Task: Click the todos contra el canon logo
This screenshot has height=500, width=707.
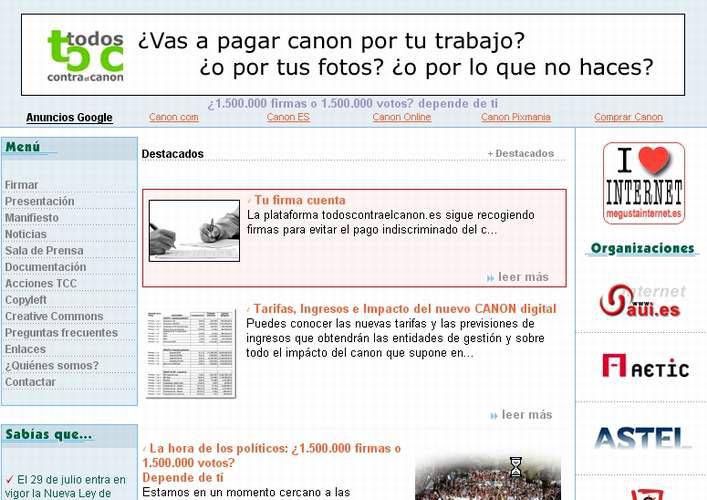Action: 85,55
